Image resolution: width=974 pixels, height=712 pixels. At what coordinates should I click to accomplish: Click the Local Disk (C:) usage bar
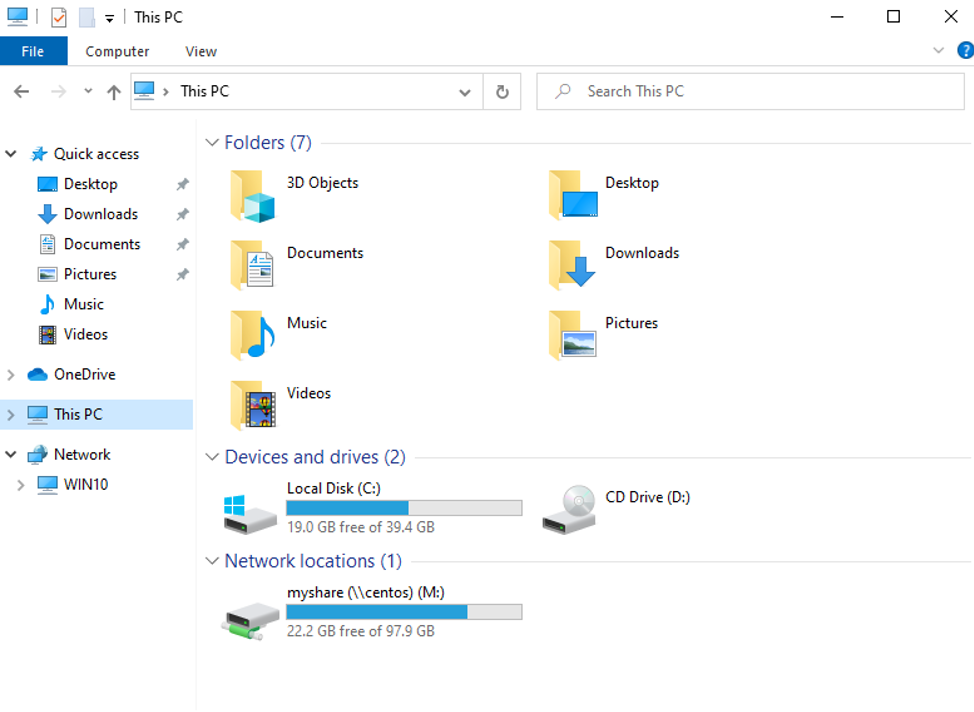pos(404,507)
